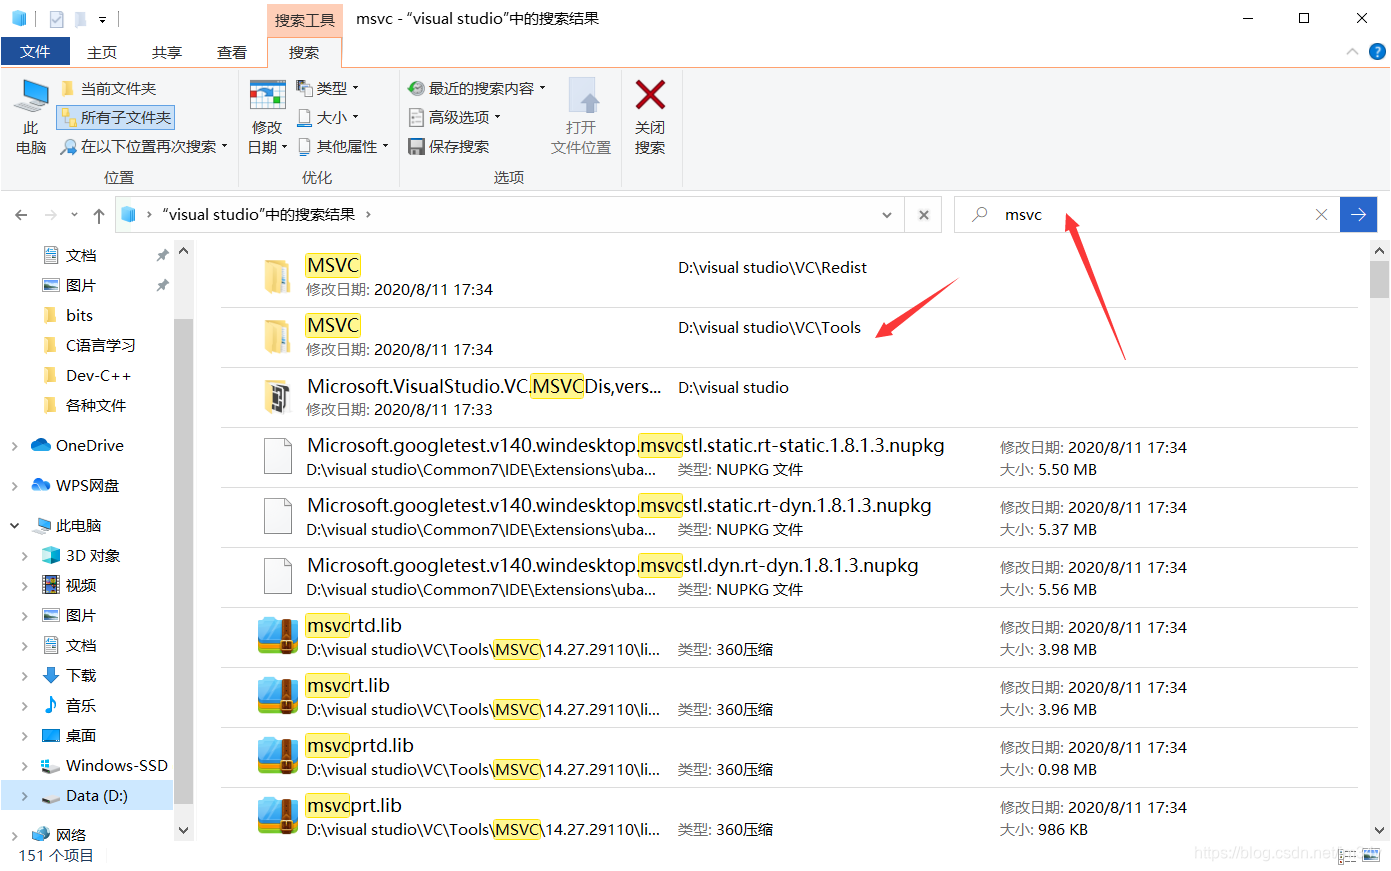
Task: Select the msvcprt.lib archive icon
Action: coord(278,816)
